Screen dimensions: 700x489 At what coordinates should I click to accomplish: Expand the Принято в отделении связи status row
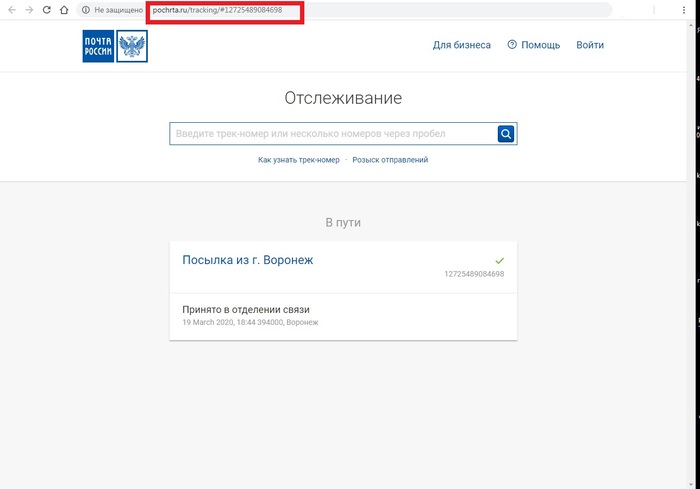343,316
